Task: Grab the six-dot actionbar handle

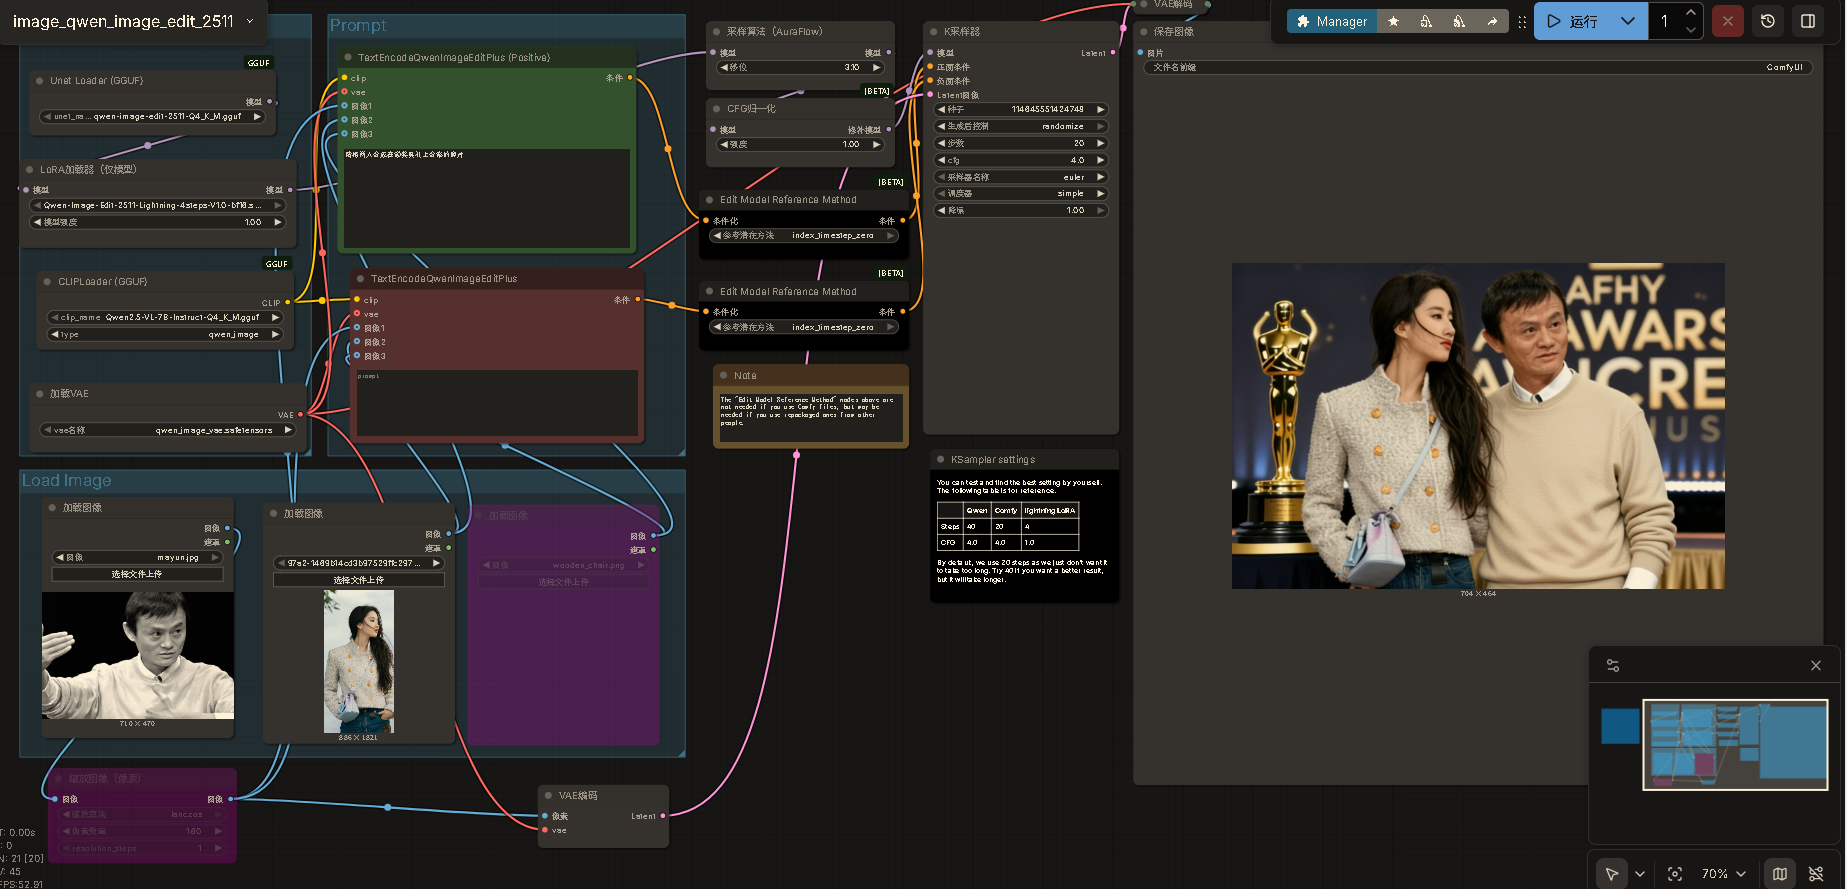Action: point(1522,21)
